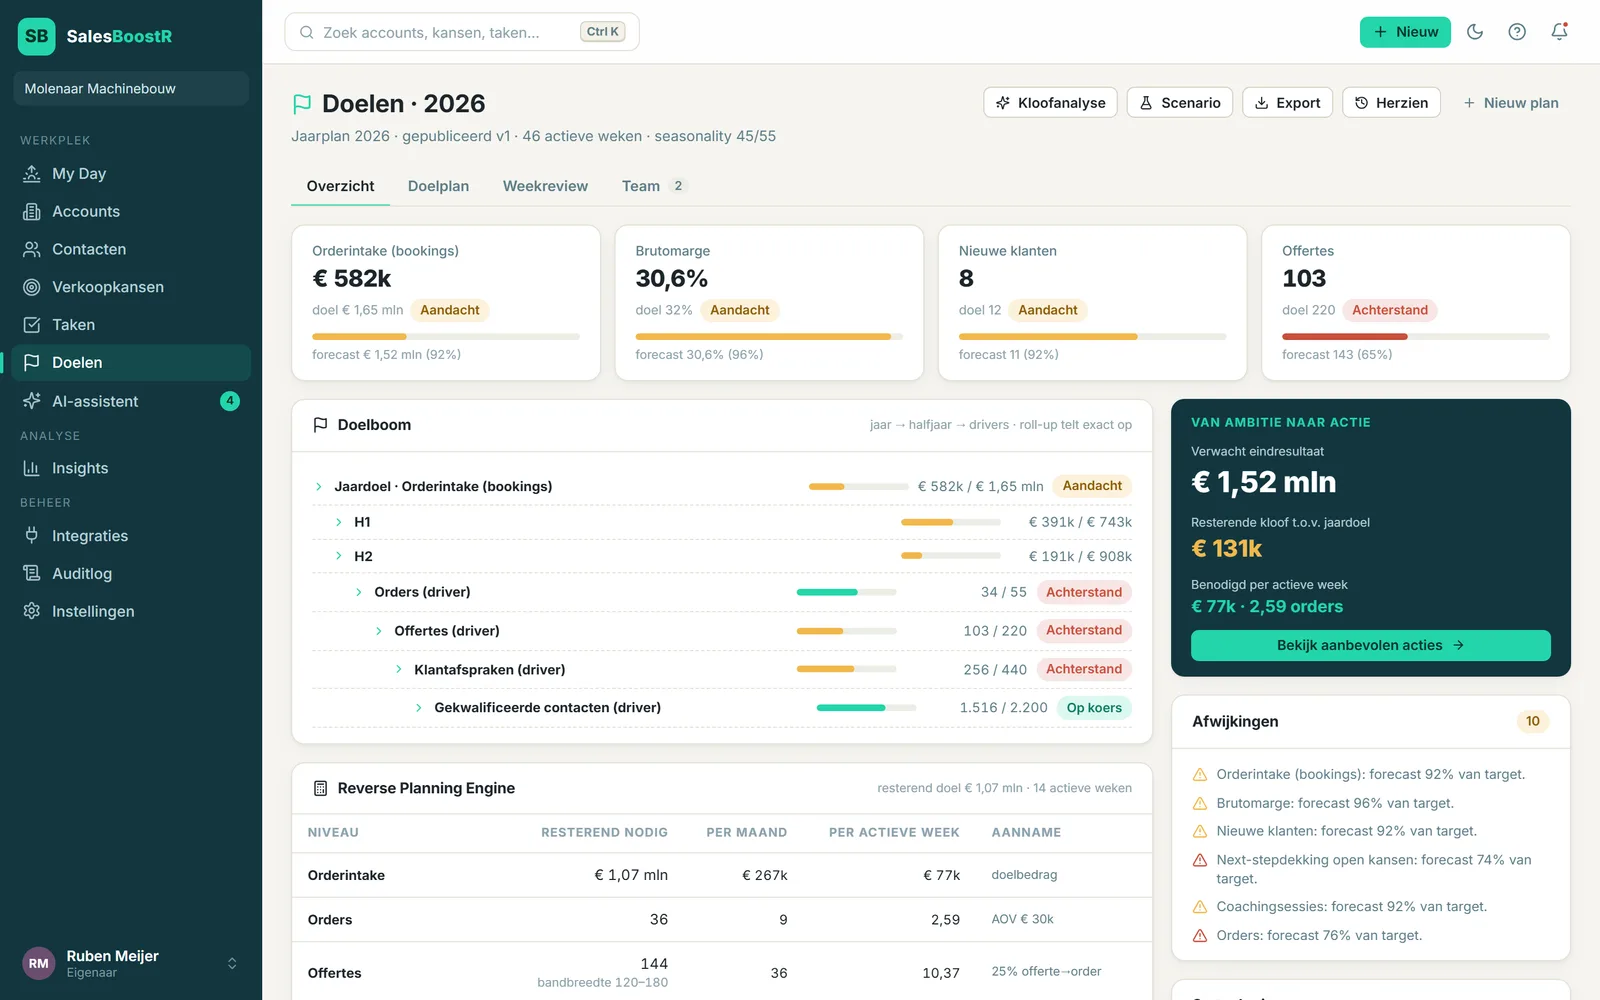Click the Op koers status badge

point(1094,708)
